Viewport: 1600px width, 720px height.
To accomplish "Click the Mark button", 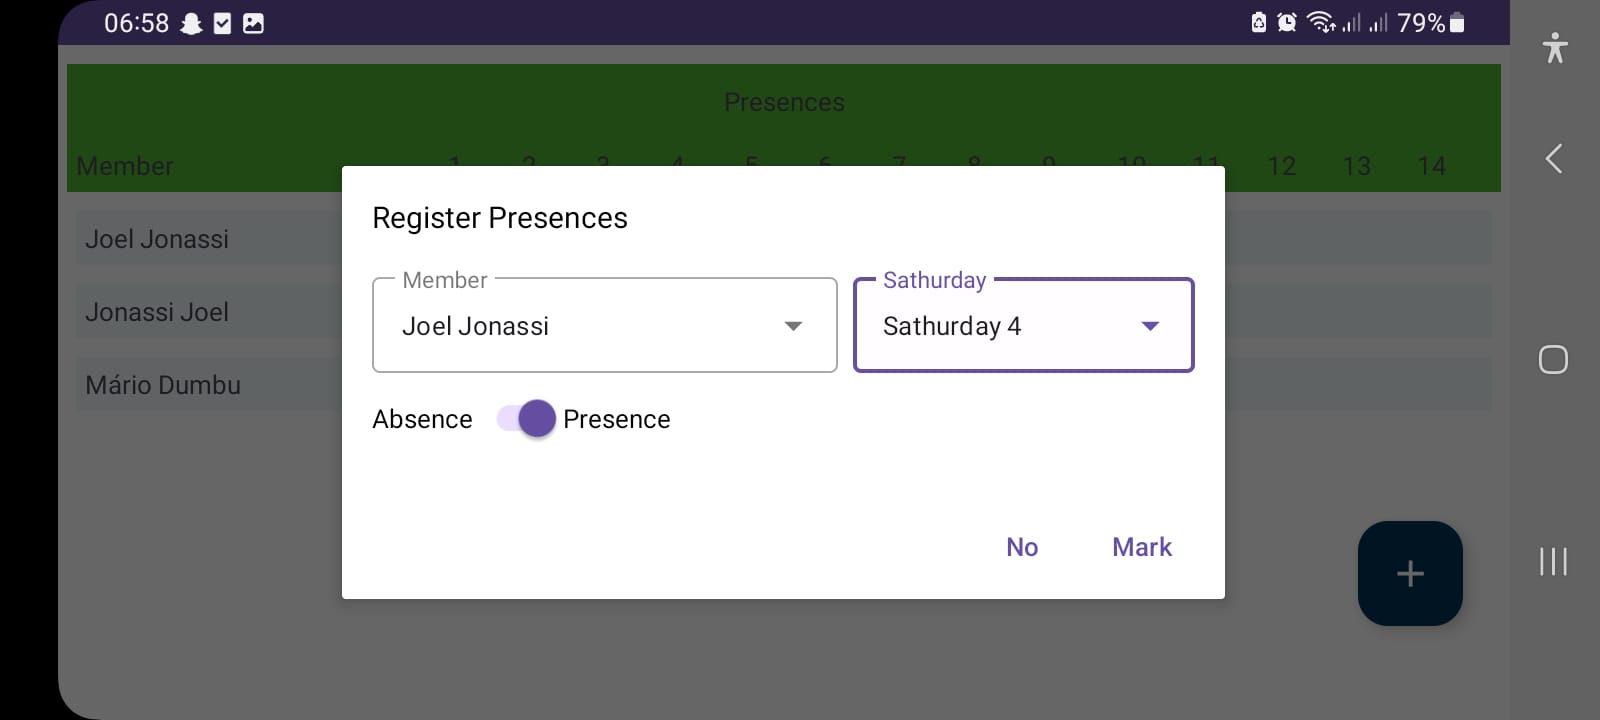I will [1141, 547].
